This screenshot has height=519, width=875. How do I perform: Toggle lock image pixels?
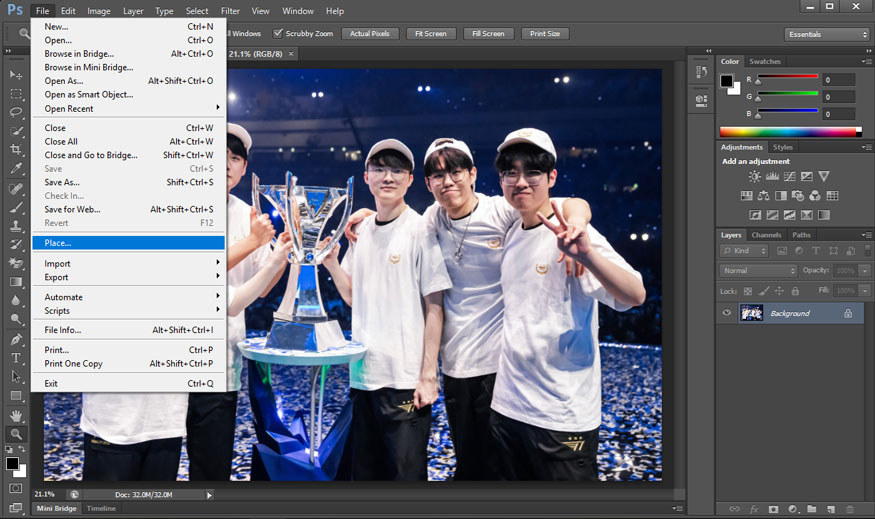(763, 291)
